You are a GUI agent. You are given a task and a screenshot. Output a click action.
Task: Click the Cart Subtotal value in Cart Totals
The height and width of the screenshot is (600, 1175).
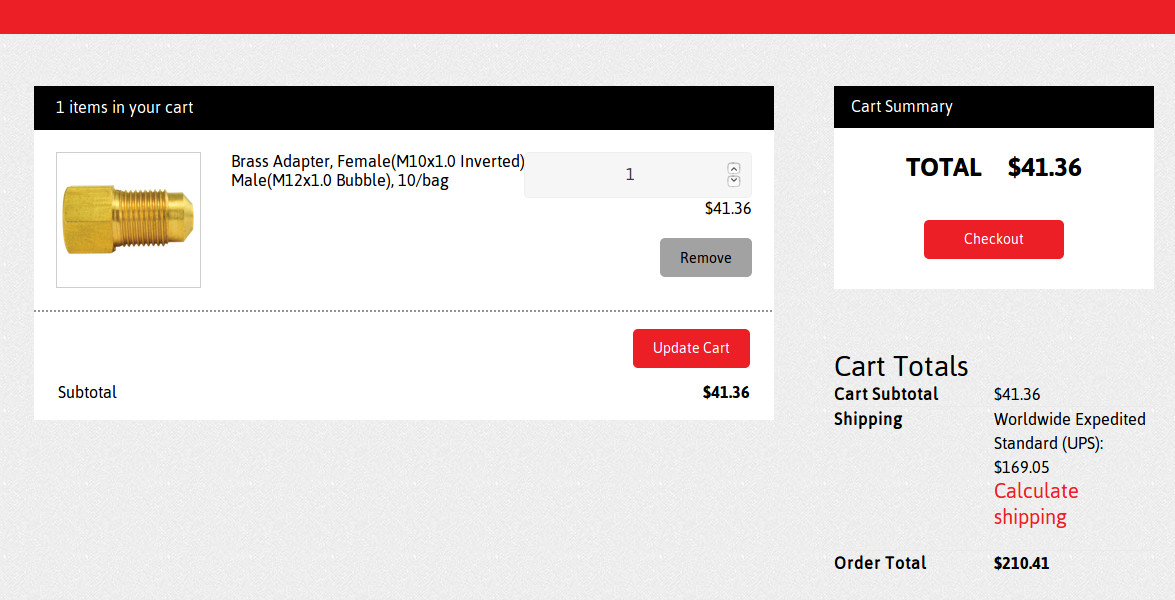tap(1016, 395)
